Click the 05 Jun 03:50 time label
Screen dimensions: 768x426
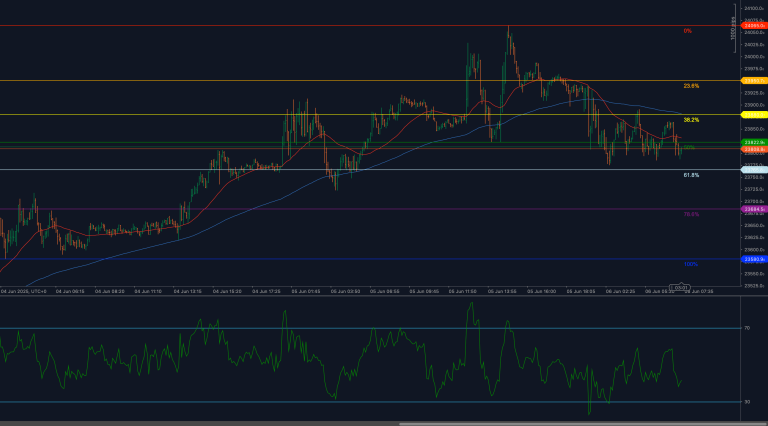coord(345,291)
